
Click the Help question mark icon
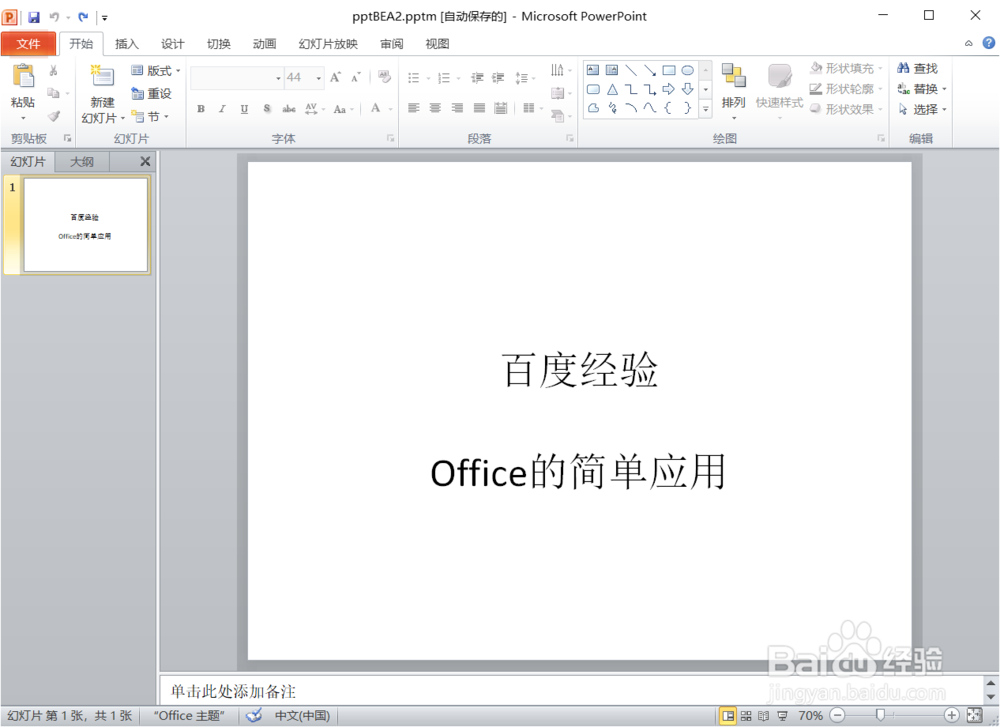pos(989,43)
